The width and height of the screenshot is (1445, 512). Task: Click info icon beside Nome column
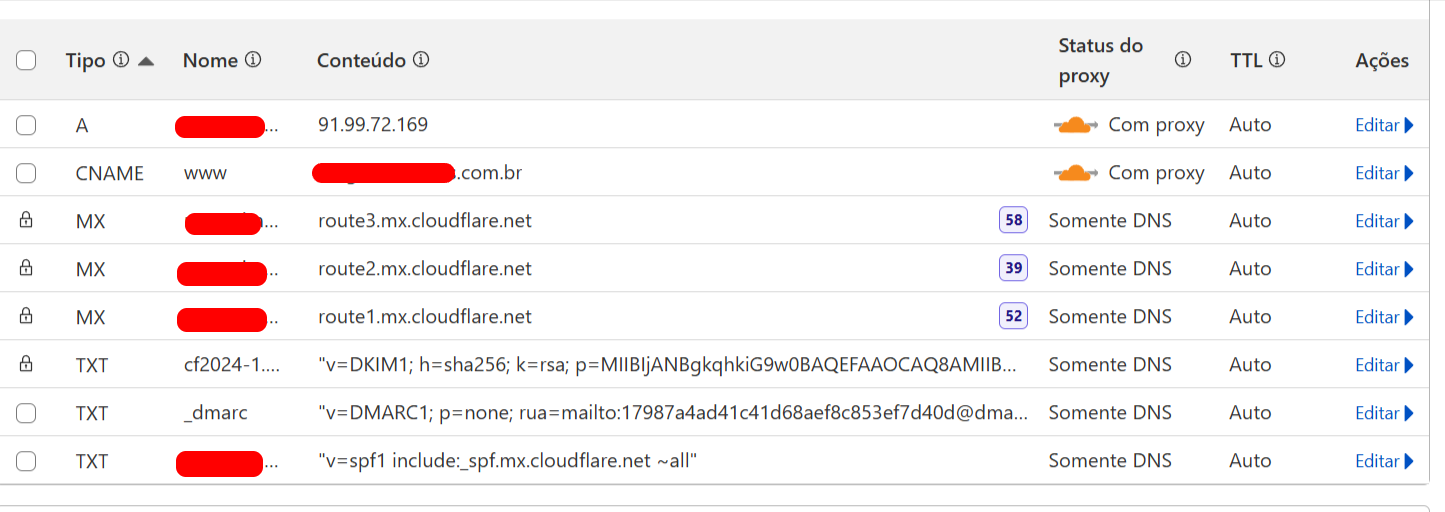point(253,60)
